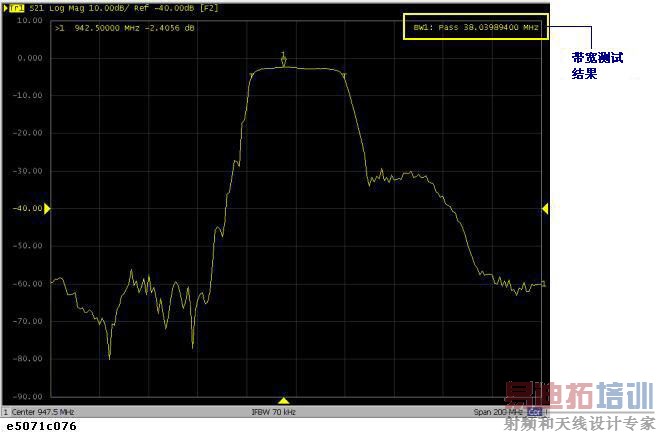Viewport: 658px width, 433px height.
Task: Click the -10.00 Y-axis label
Action: tap(28, 96)
